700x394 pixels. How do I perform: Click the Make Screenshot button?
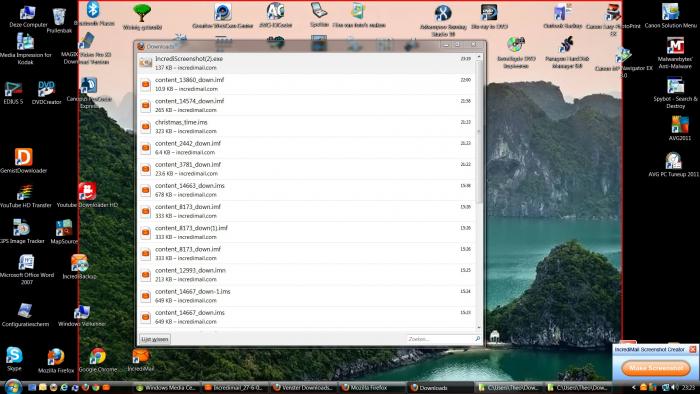[x=656, y=368]
